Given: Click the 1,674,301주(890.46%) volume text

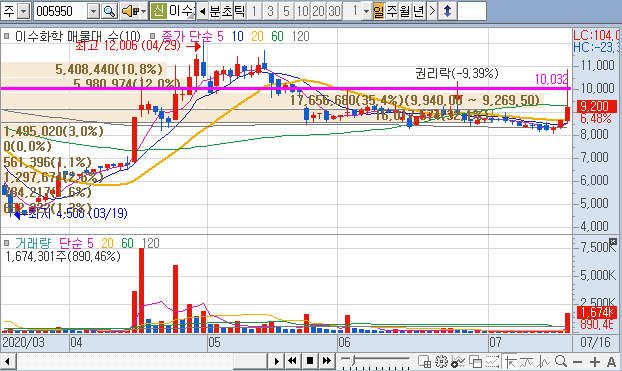Looking at the screenshot, I should [x=63, y=256].
